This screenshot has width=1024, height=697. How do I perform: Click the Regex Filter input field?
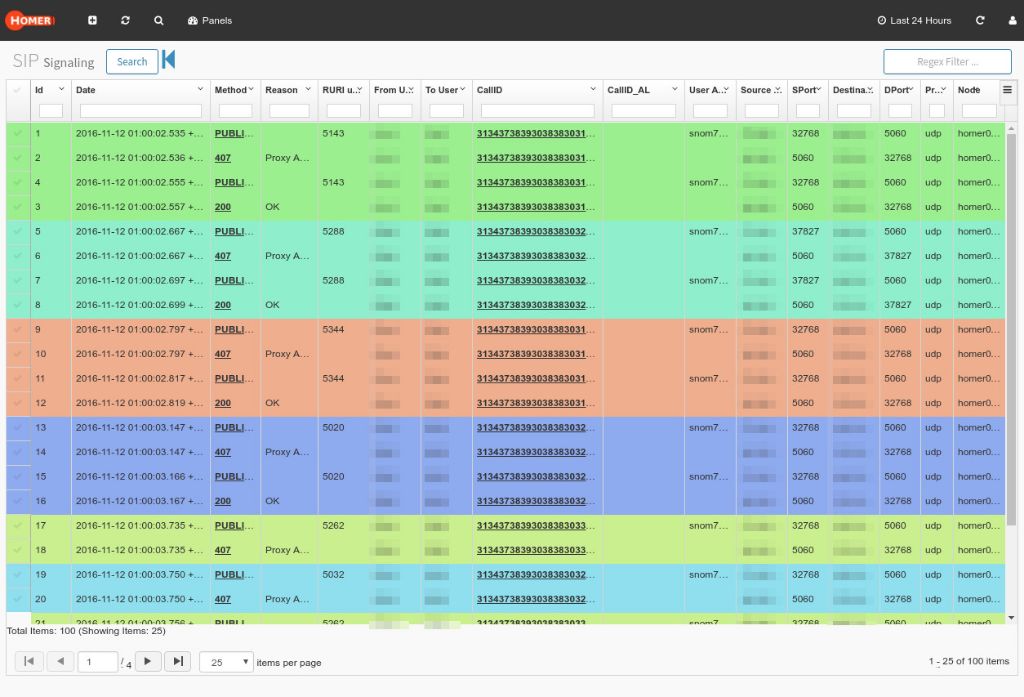click(947, 62)
